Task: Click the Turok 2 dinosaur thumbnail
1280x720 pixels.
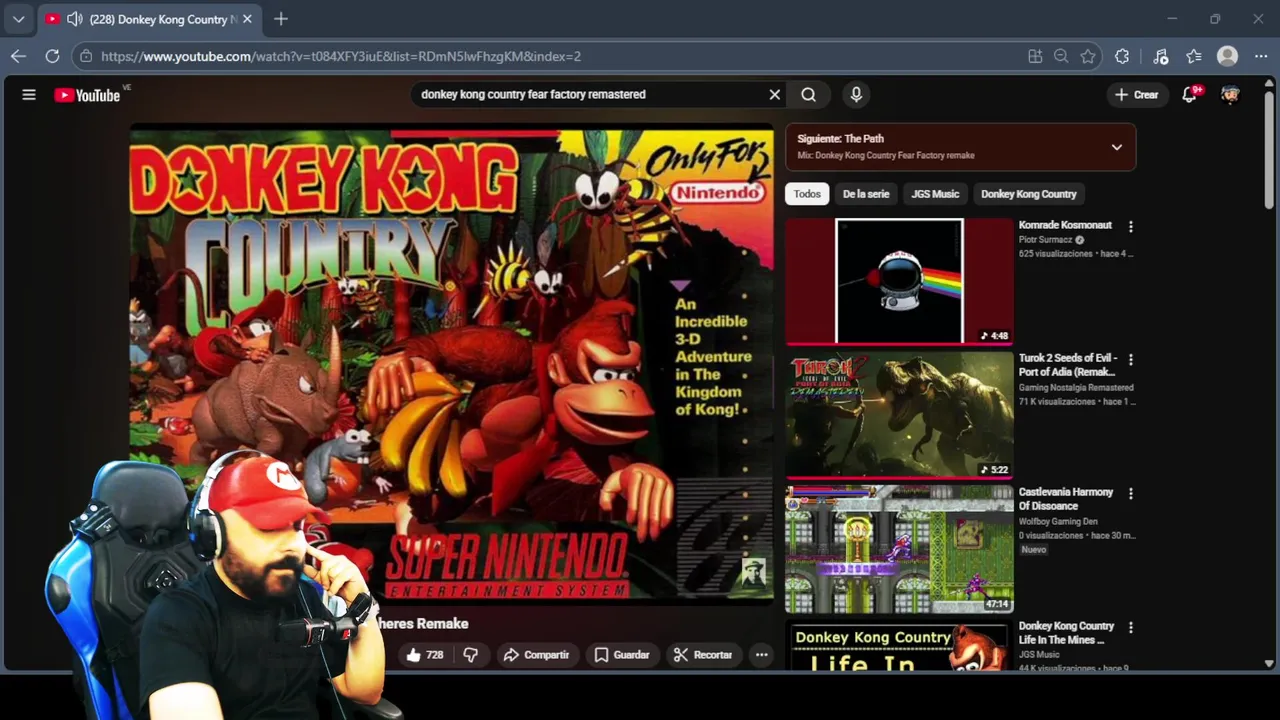Action: pos(899,415)
